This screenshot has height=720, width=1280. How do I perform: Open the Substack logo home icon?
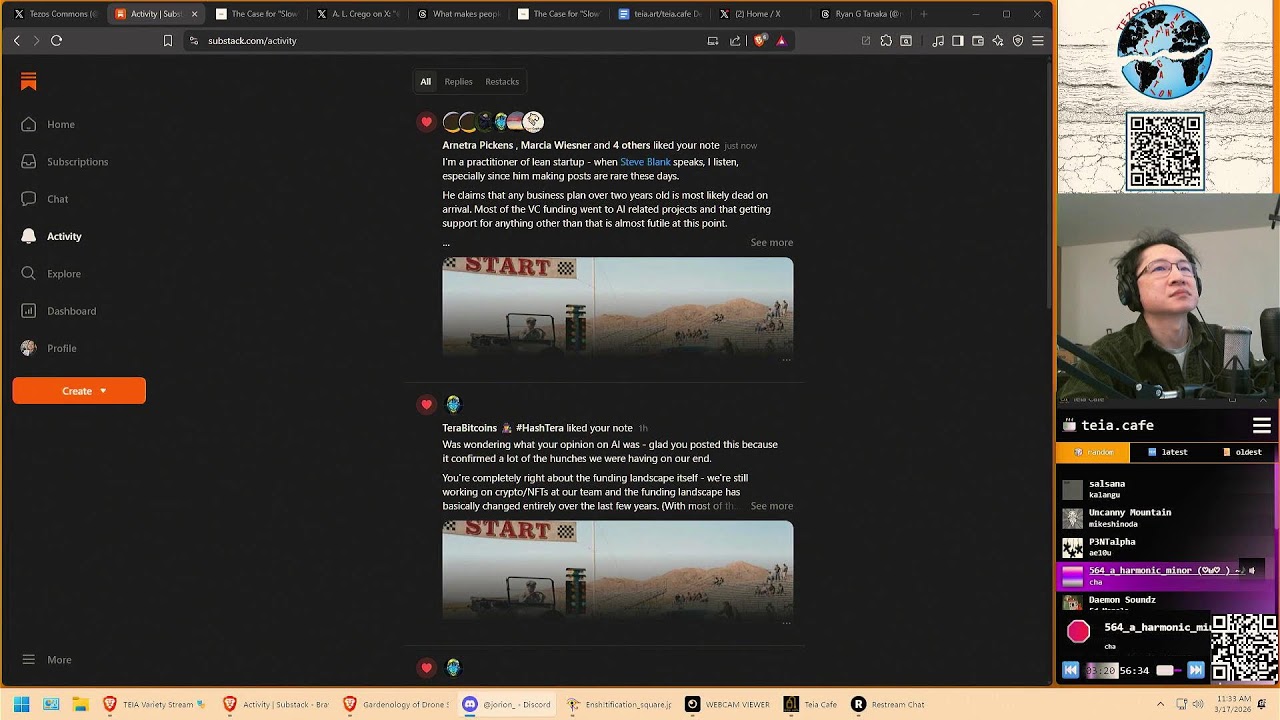[x=29, y=82]
